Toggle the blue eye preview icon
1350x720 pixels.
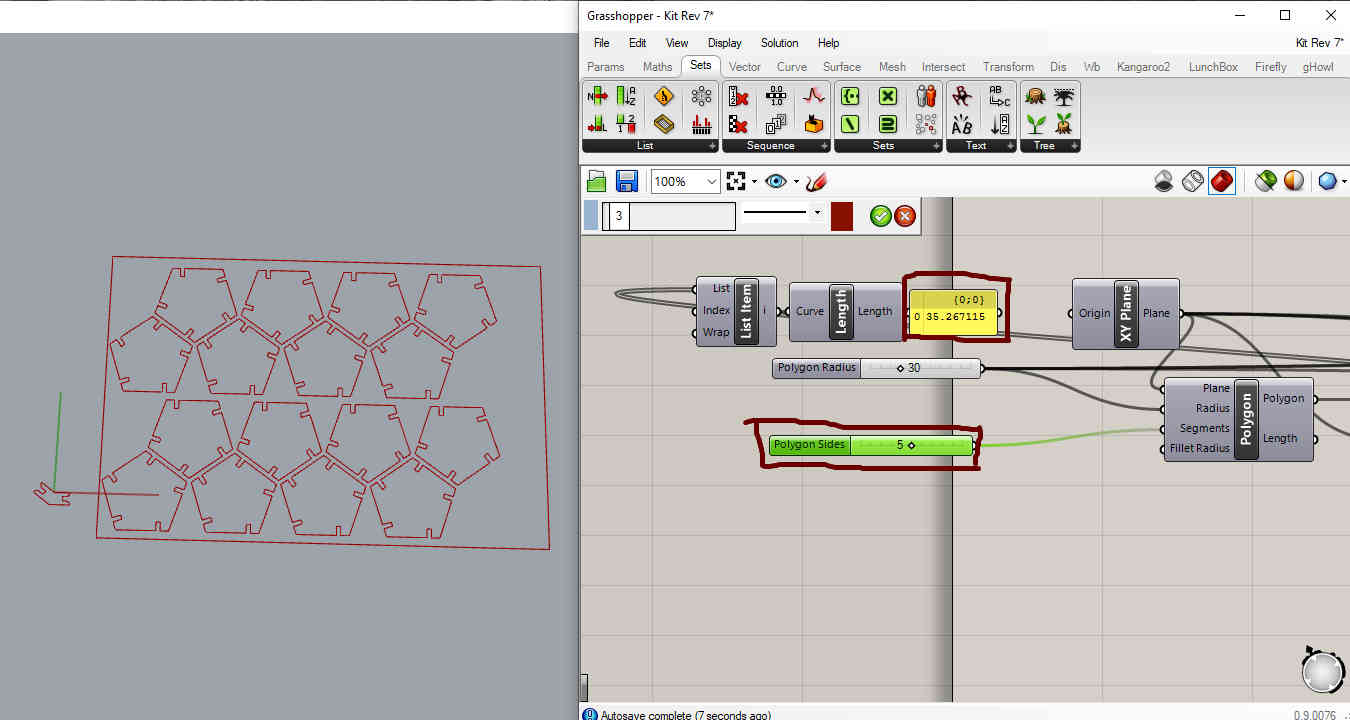pos(776,181)
